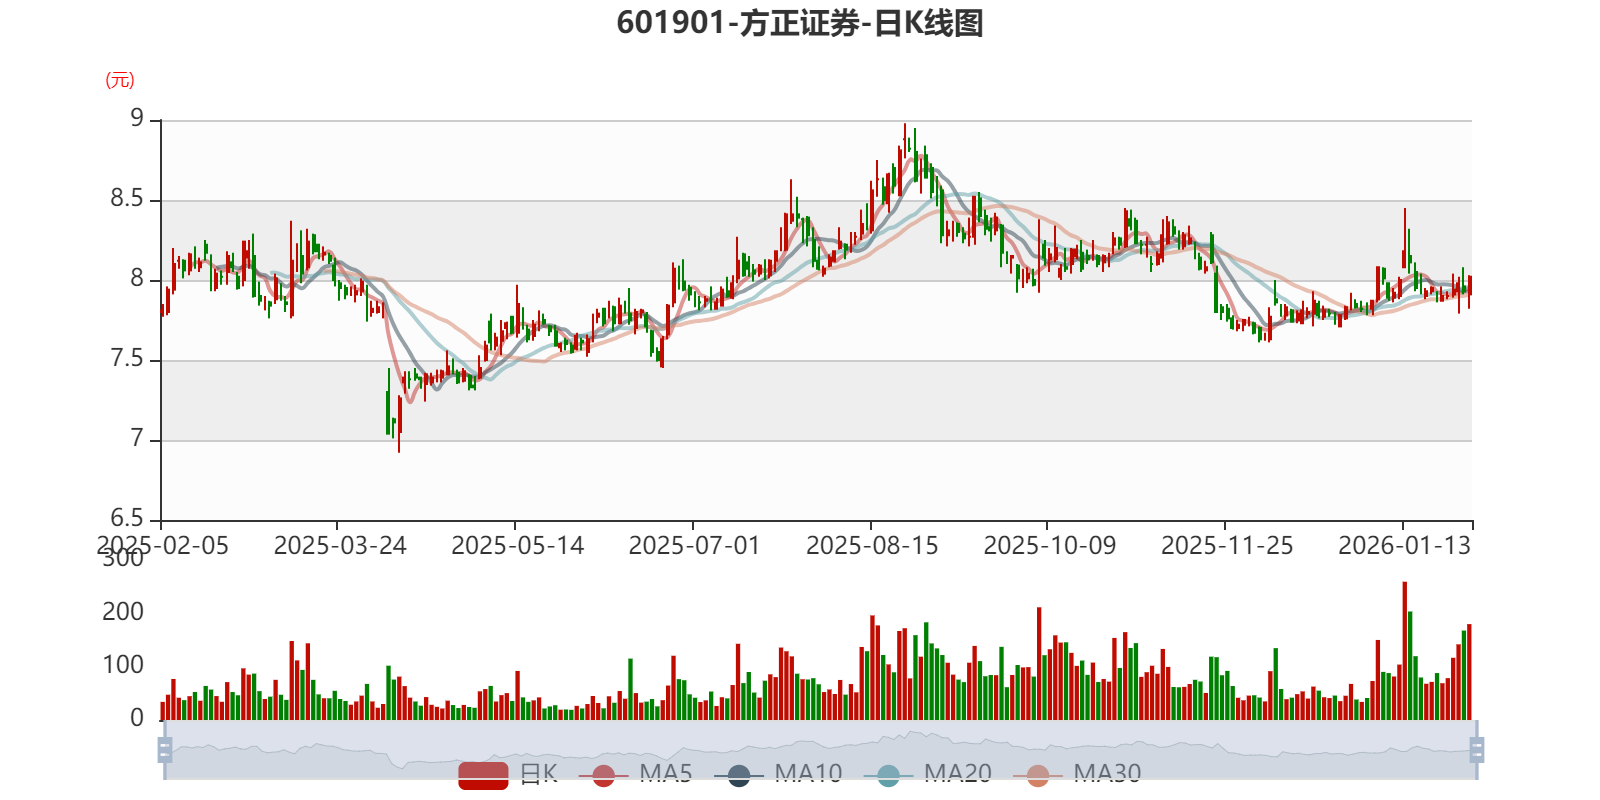Click the tallest red volume bar
The image size is (1600, 800).
1405,651
